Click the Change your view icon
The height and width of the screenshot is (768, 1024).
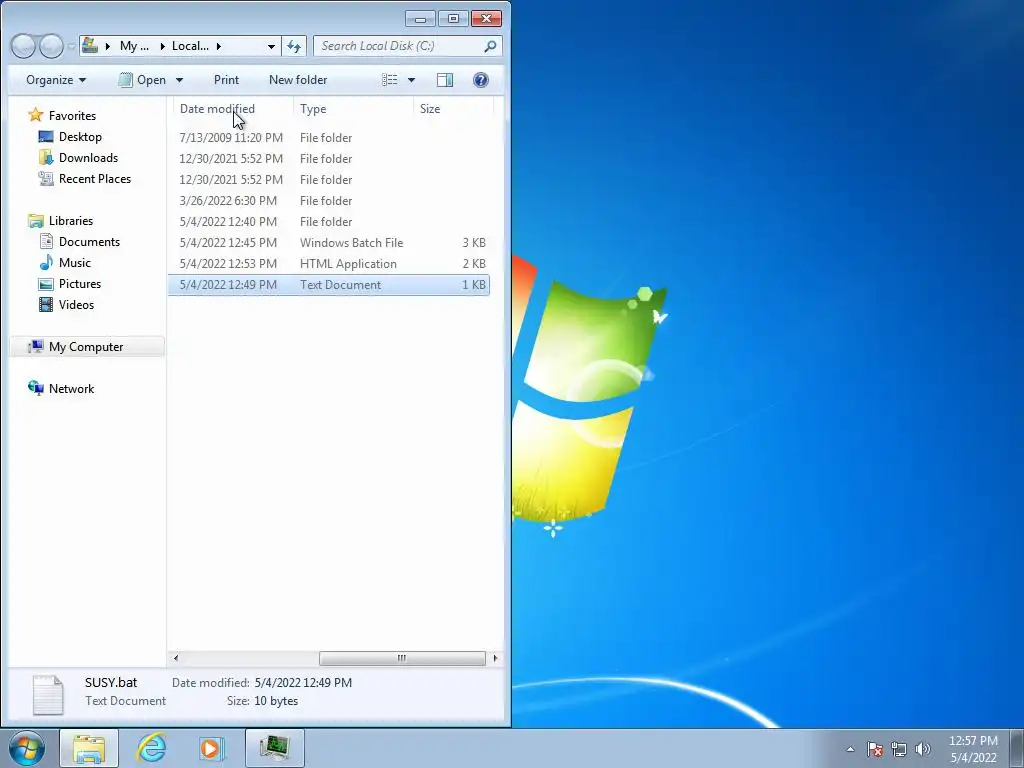(x=390, y=80)
